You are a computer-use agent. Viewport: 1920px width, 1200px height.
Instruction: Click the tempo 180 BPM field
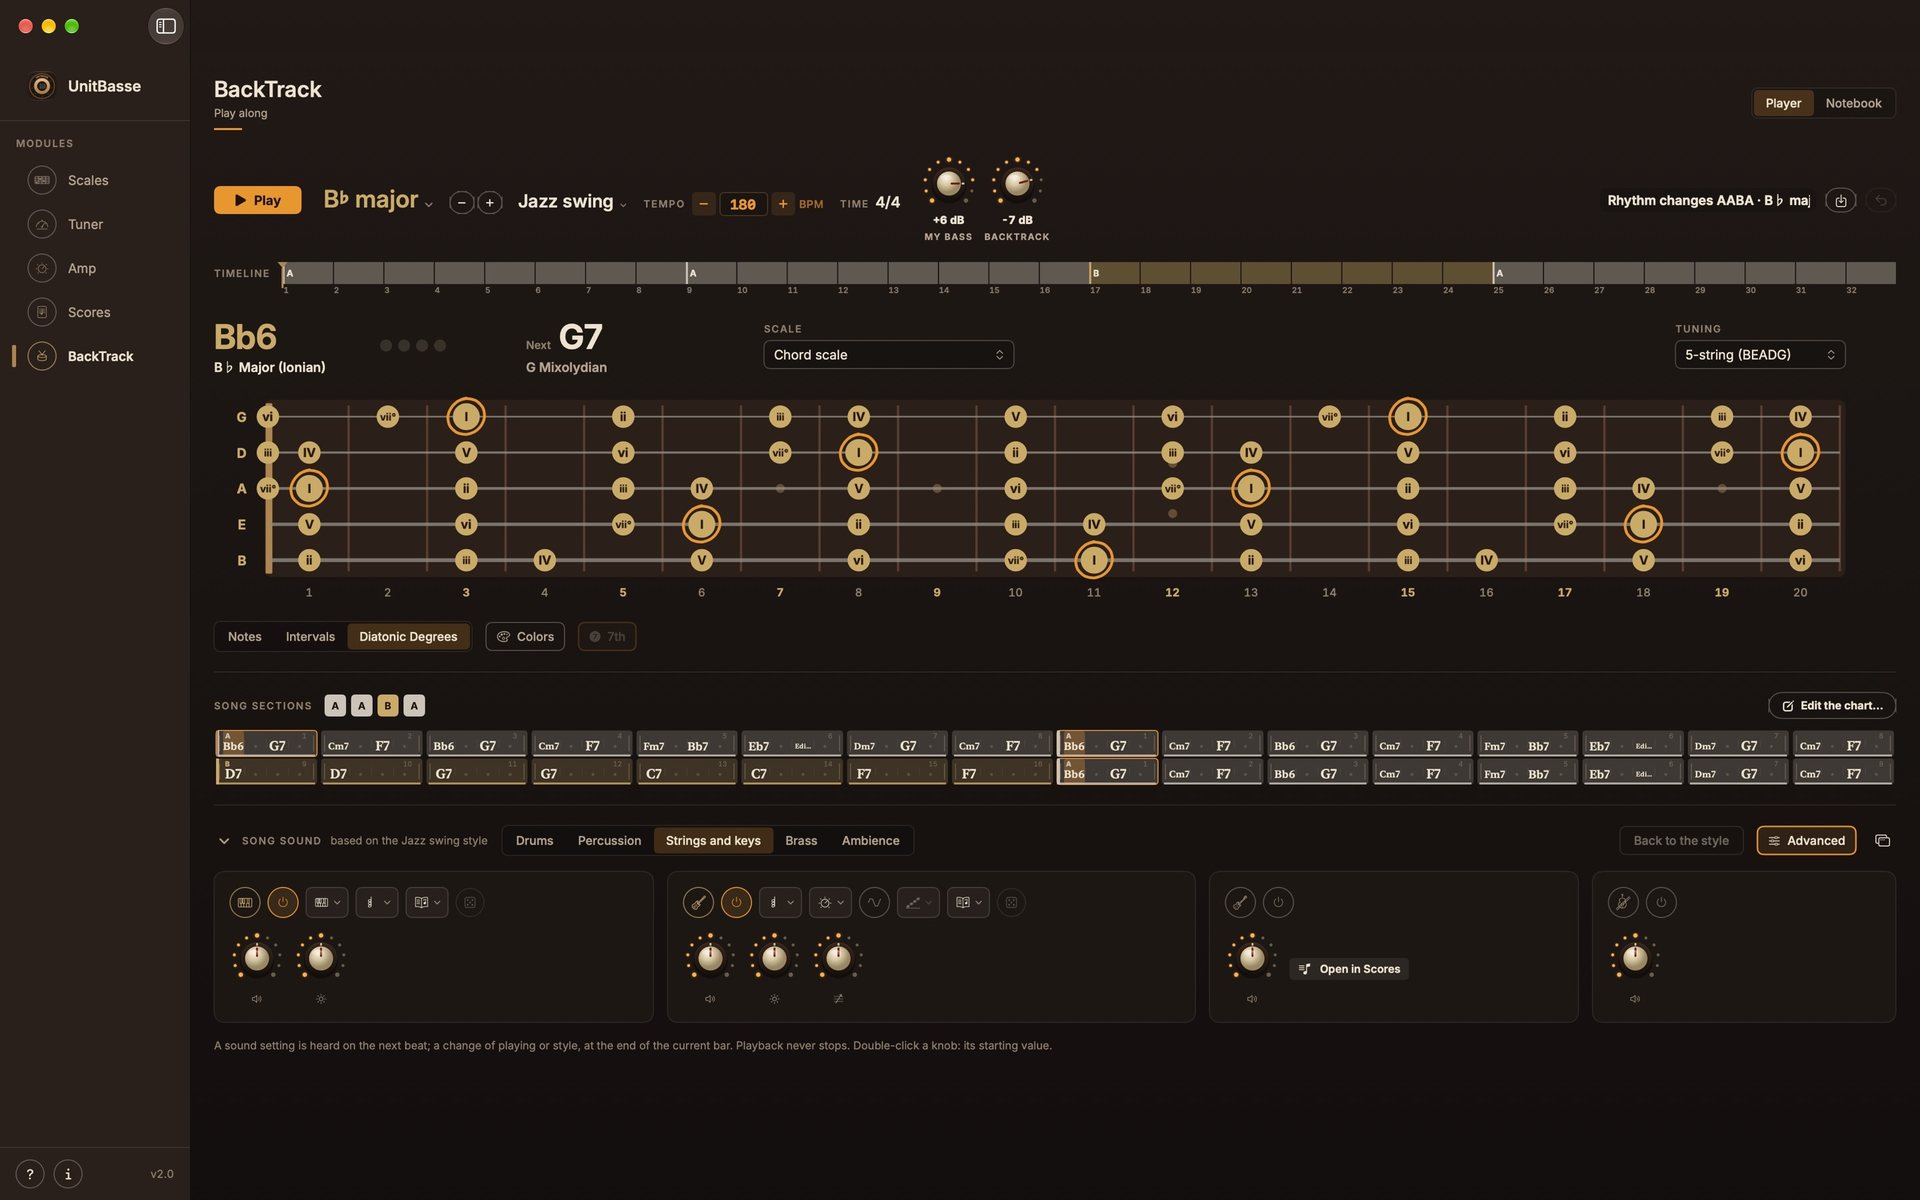[743, 204]
